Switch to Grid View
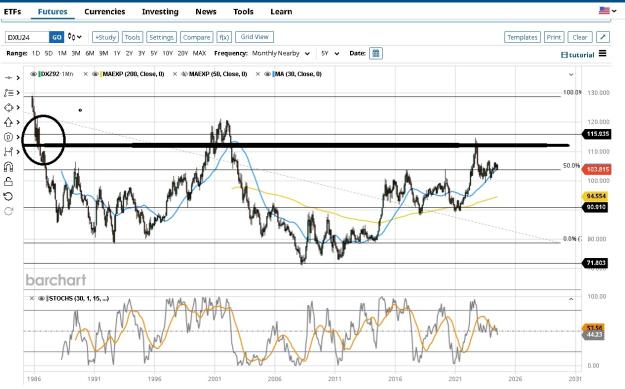The width and height of the screenshot is (625, 389). pos(254,37)
